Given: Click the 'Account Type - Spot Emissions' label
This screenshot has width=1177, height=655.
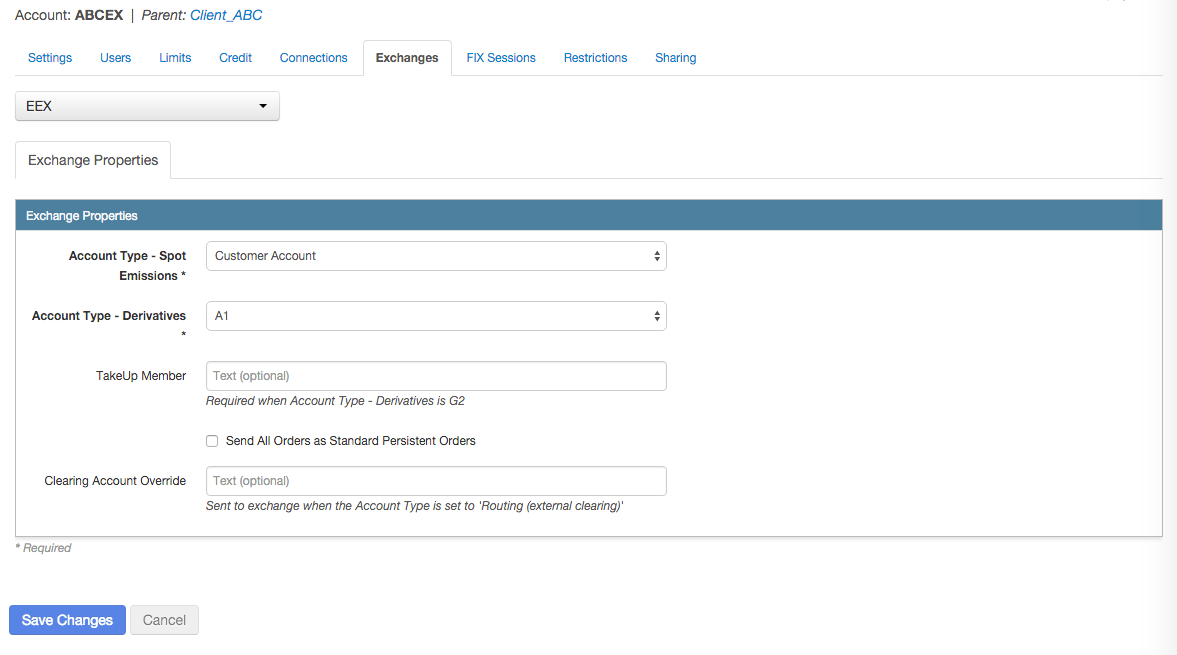Looking at the screenshot, I should pos(128,266).
